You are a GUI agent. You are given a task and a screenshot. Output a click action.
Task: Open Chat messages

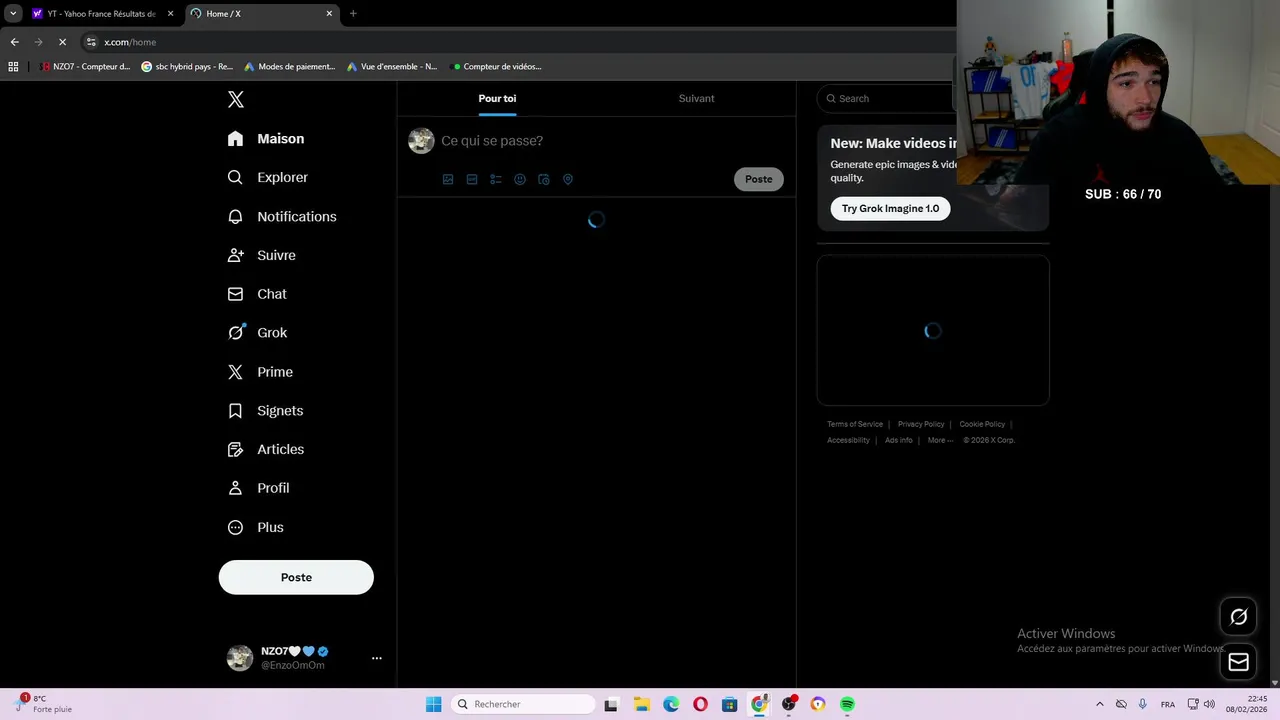coord(258,294)
